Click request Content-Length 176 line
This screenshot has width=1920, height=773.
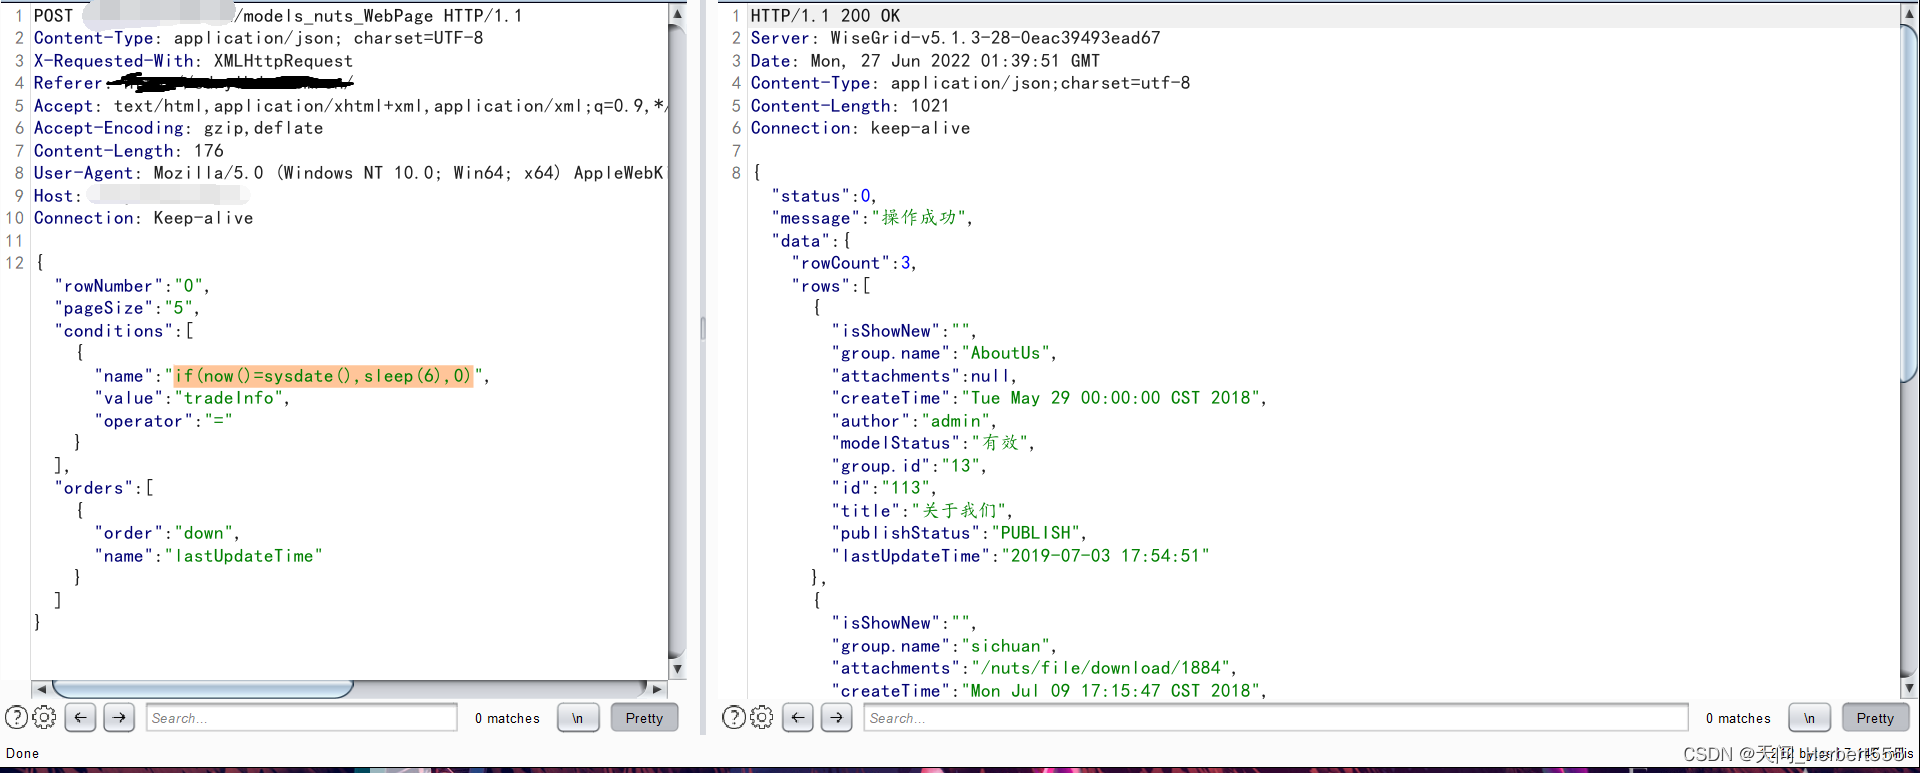129,151
